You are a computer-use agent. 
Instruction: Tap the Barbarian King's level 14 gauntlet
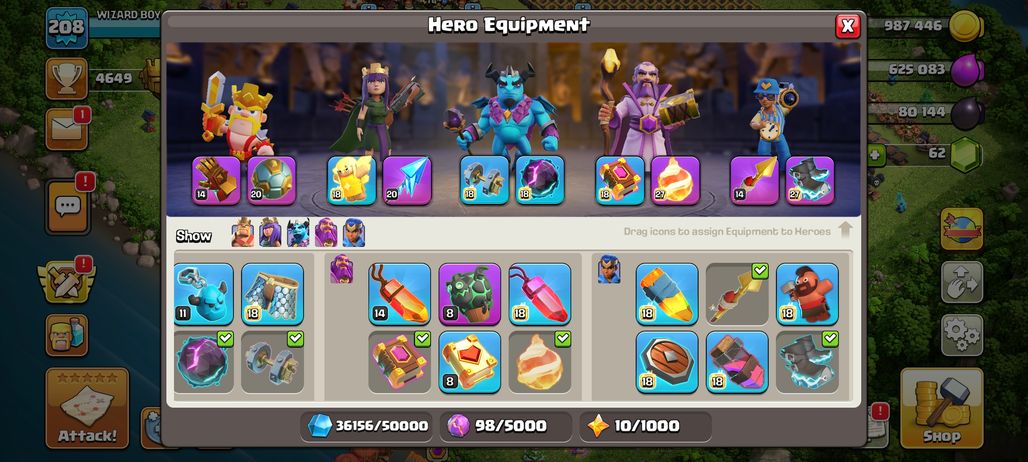click(x=216, y=180)
